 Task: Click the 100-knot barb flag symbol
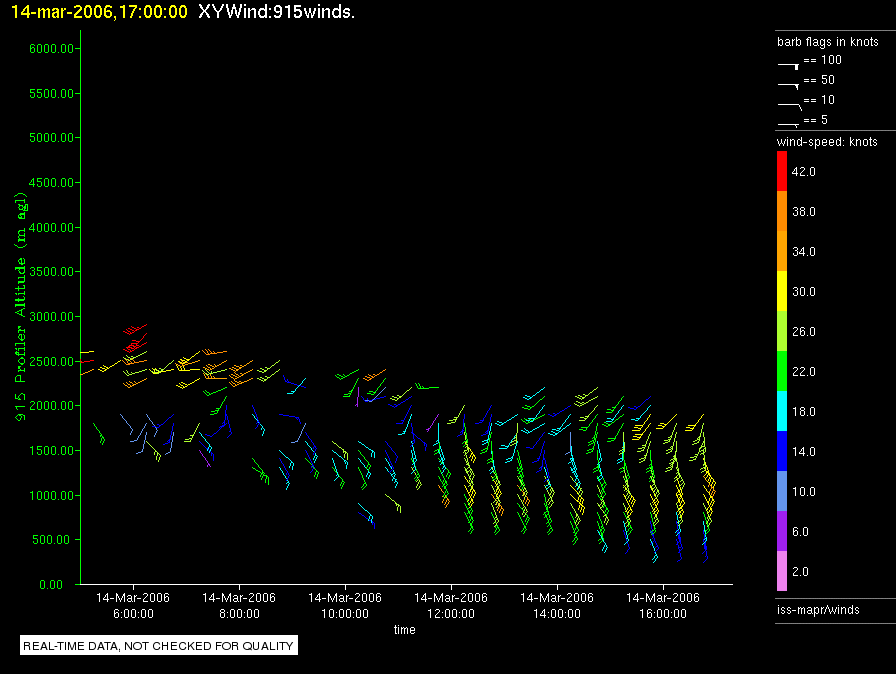click(x=789, y=62)
